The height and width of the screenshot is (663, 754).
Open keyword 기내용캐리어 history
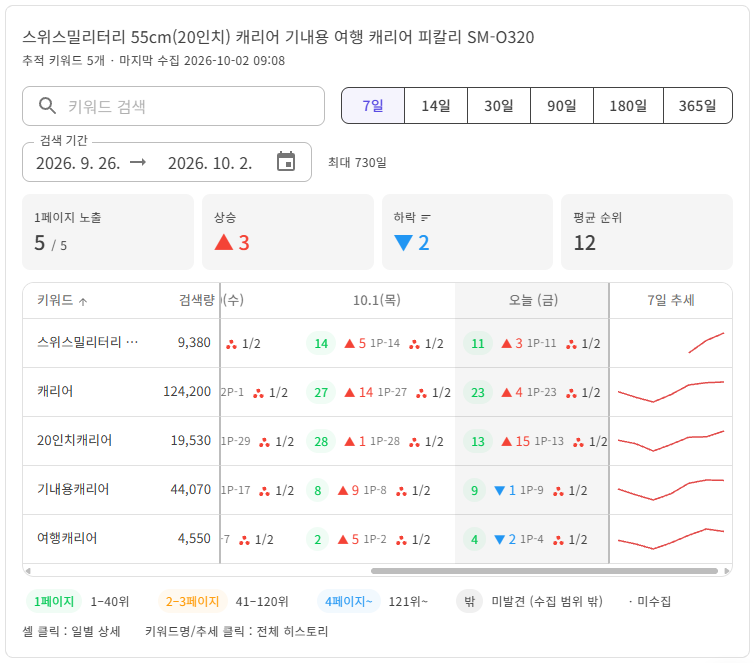tap(73, 489)
